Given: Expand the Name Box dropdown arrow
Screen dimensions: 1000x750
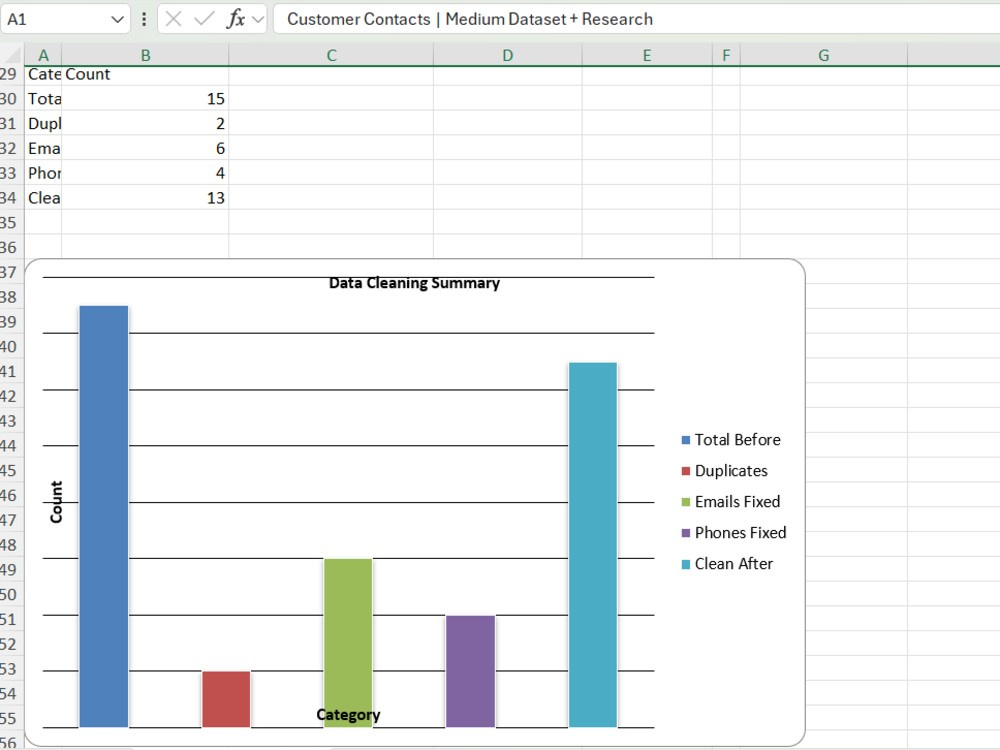Looking at the screenshot, I should 117,20.
